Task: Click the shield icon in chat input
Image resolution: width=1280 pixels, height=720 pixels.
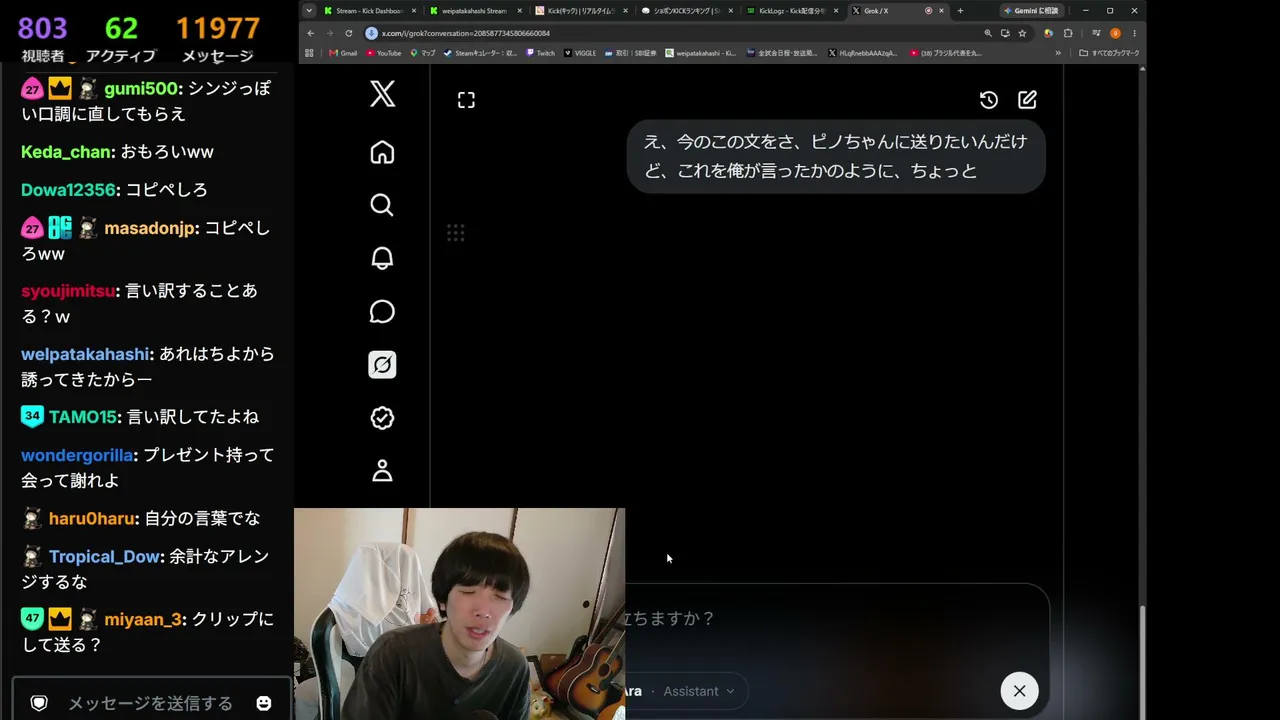Action: [39, 703]
